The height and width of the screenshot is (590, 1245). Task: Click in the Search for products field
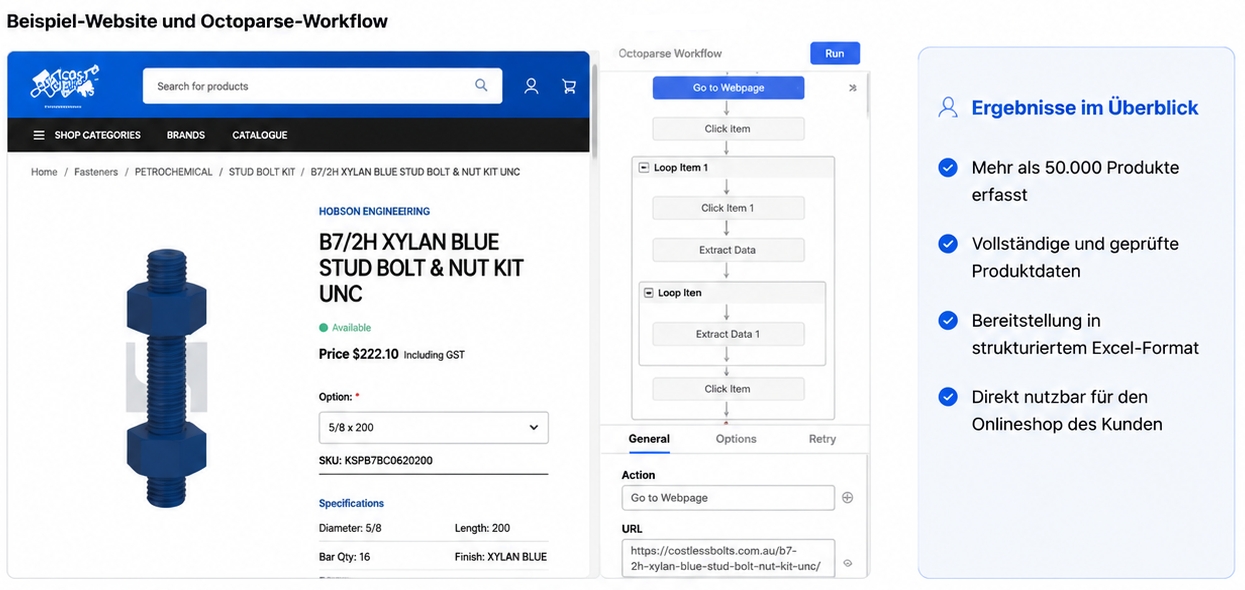tap(322, 86)
